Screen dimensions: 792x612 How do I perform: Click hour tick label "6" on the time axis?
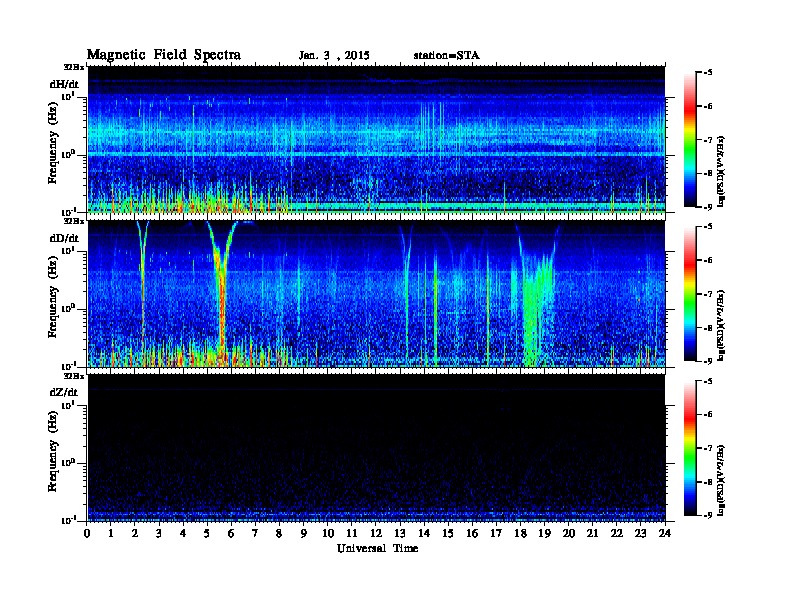231,533
